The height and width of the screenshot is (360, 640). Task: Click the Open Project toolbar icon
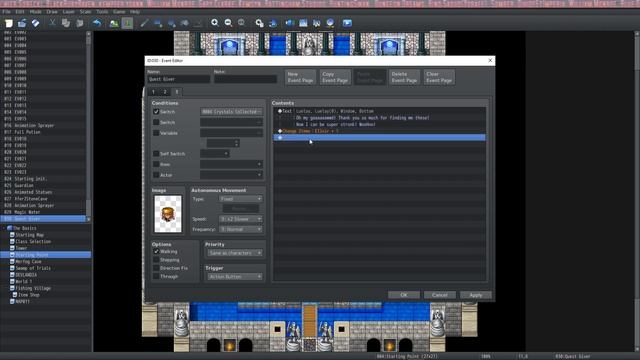point(22,23)
